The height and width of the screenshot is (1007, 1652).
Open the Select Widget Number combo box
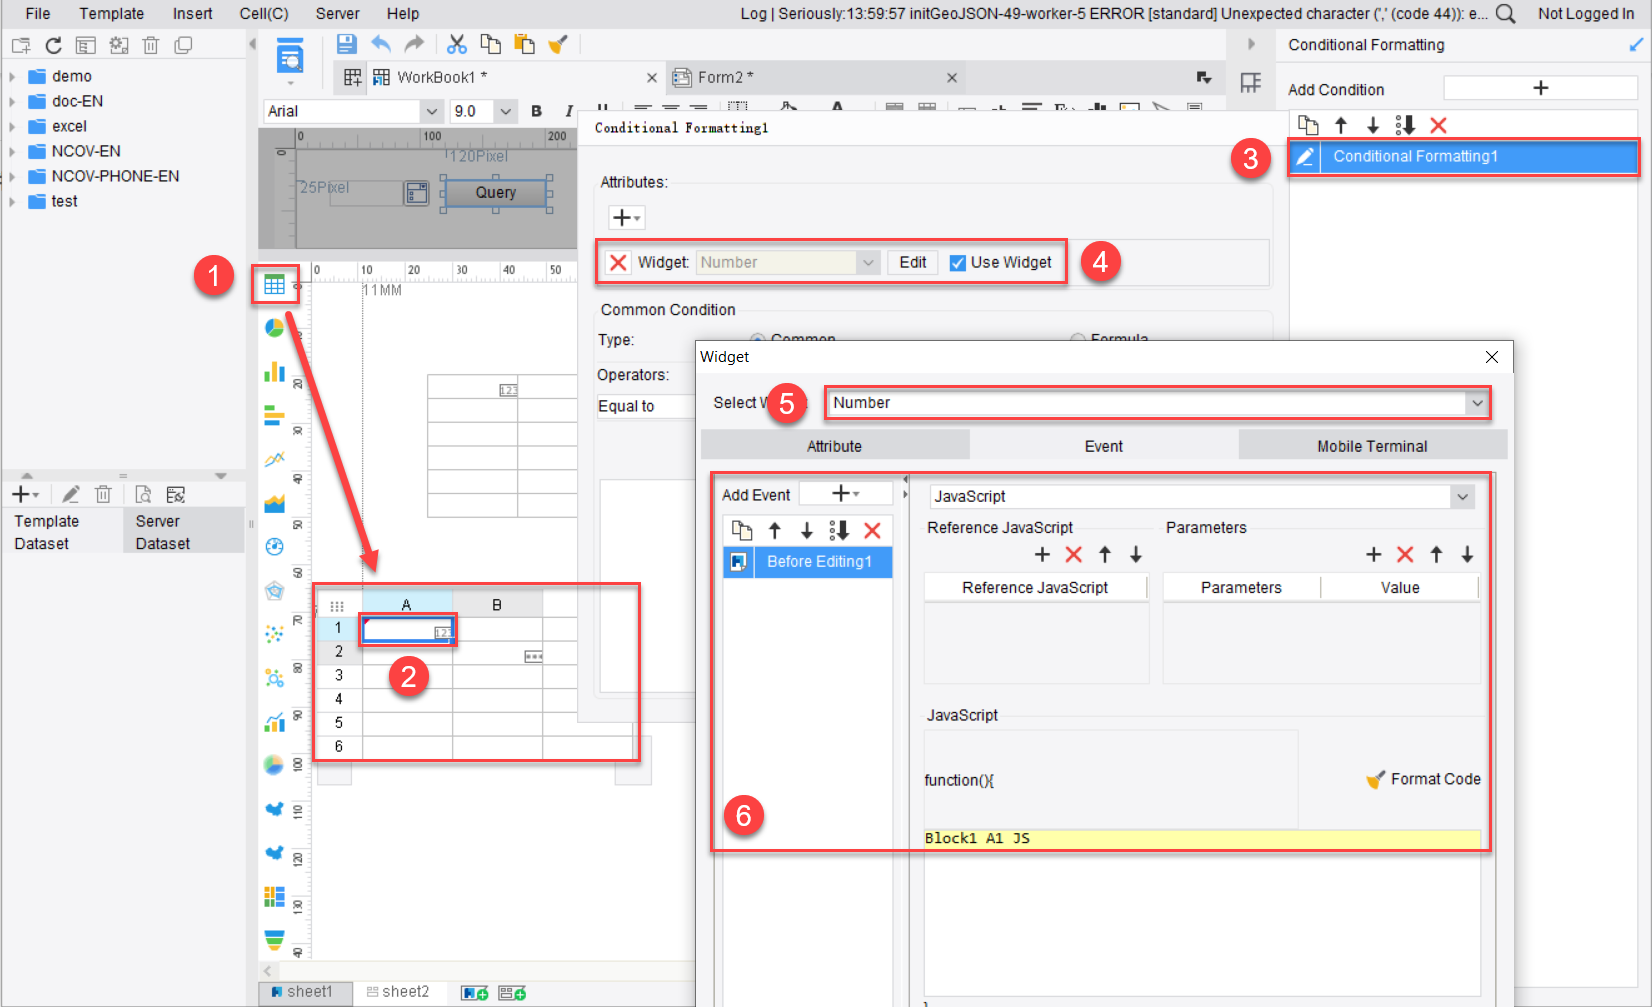point(1159,403)
